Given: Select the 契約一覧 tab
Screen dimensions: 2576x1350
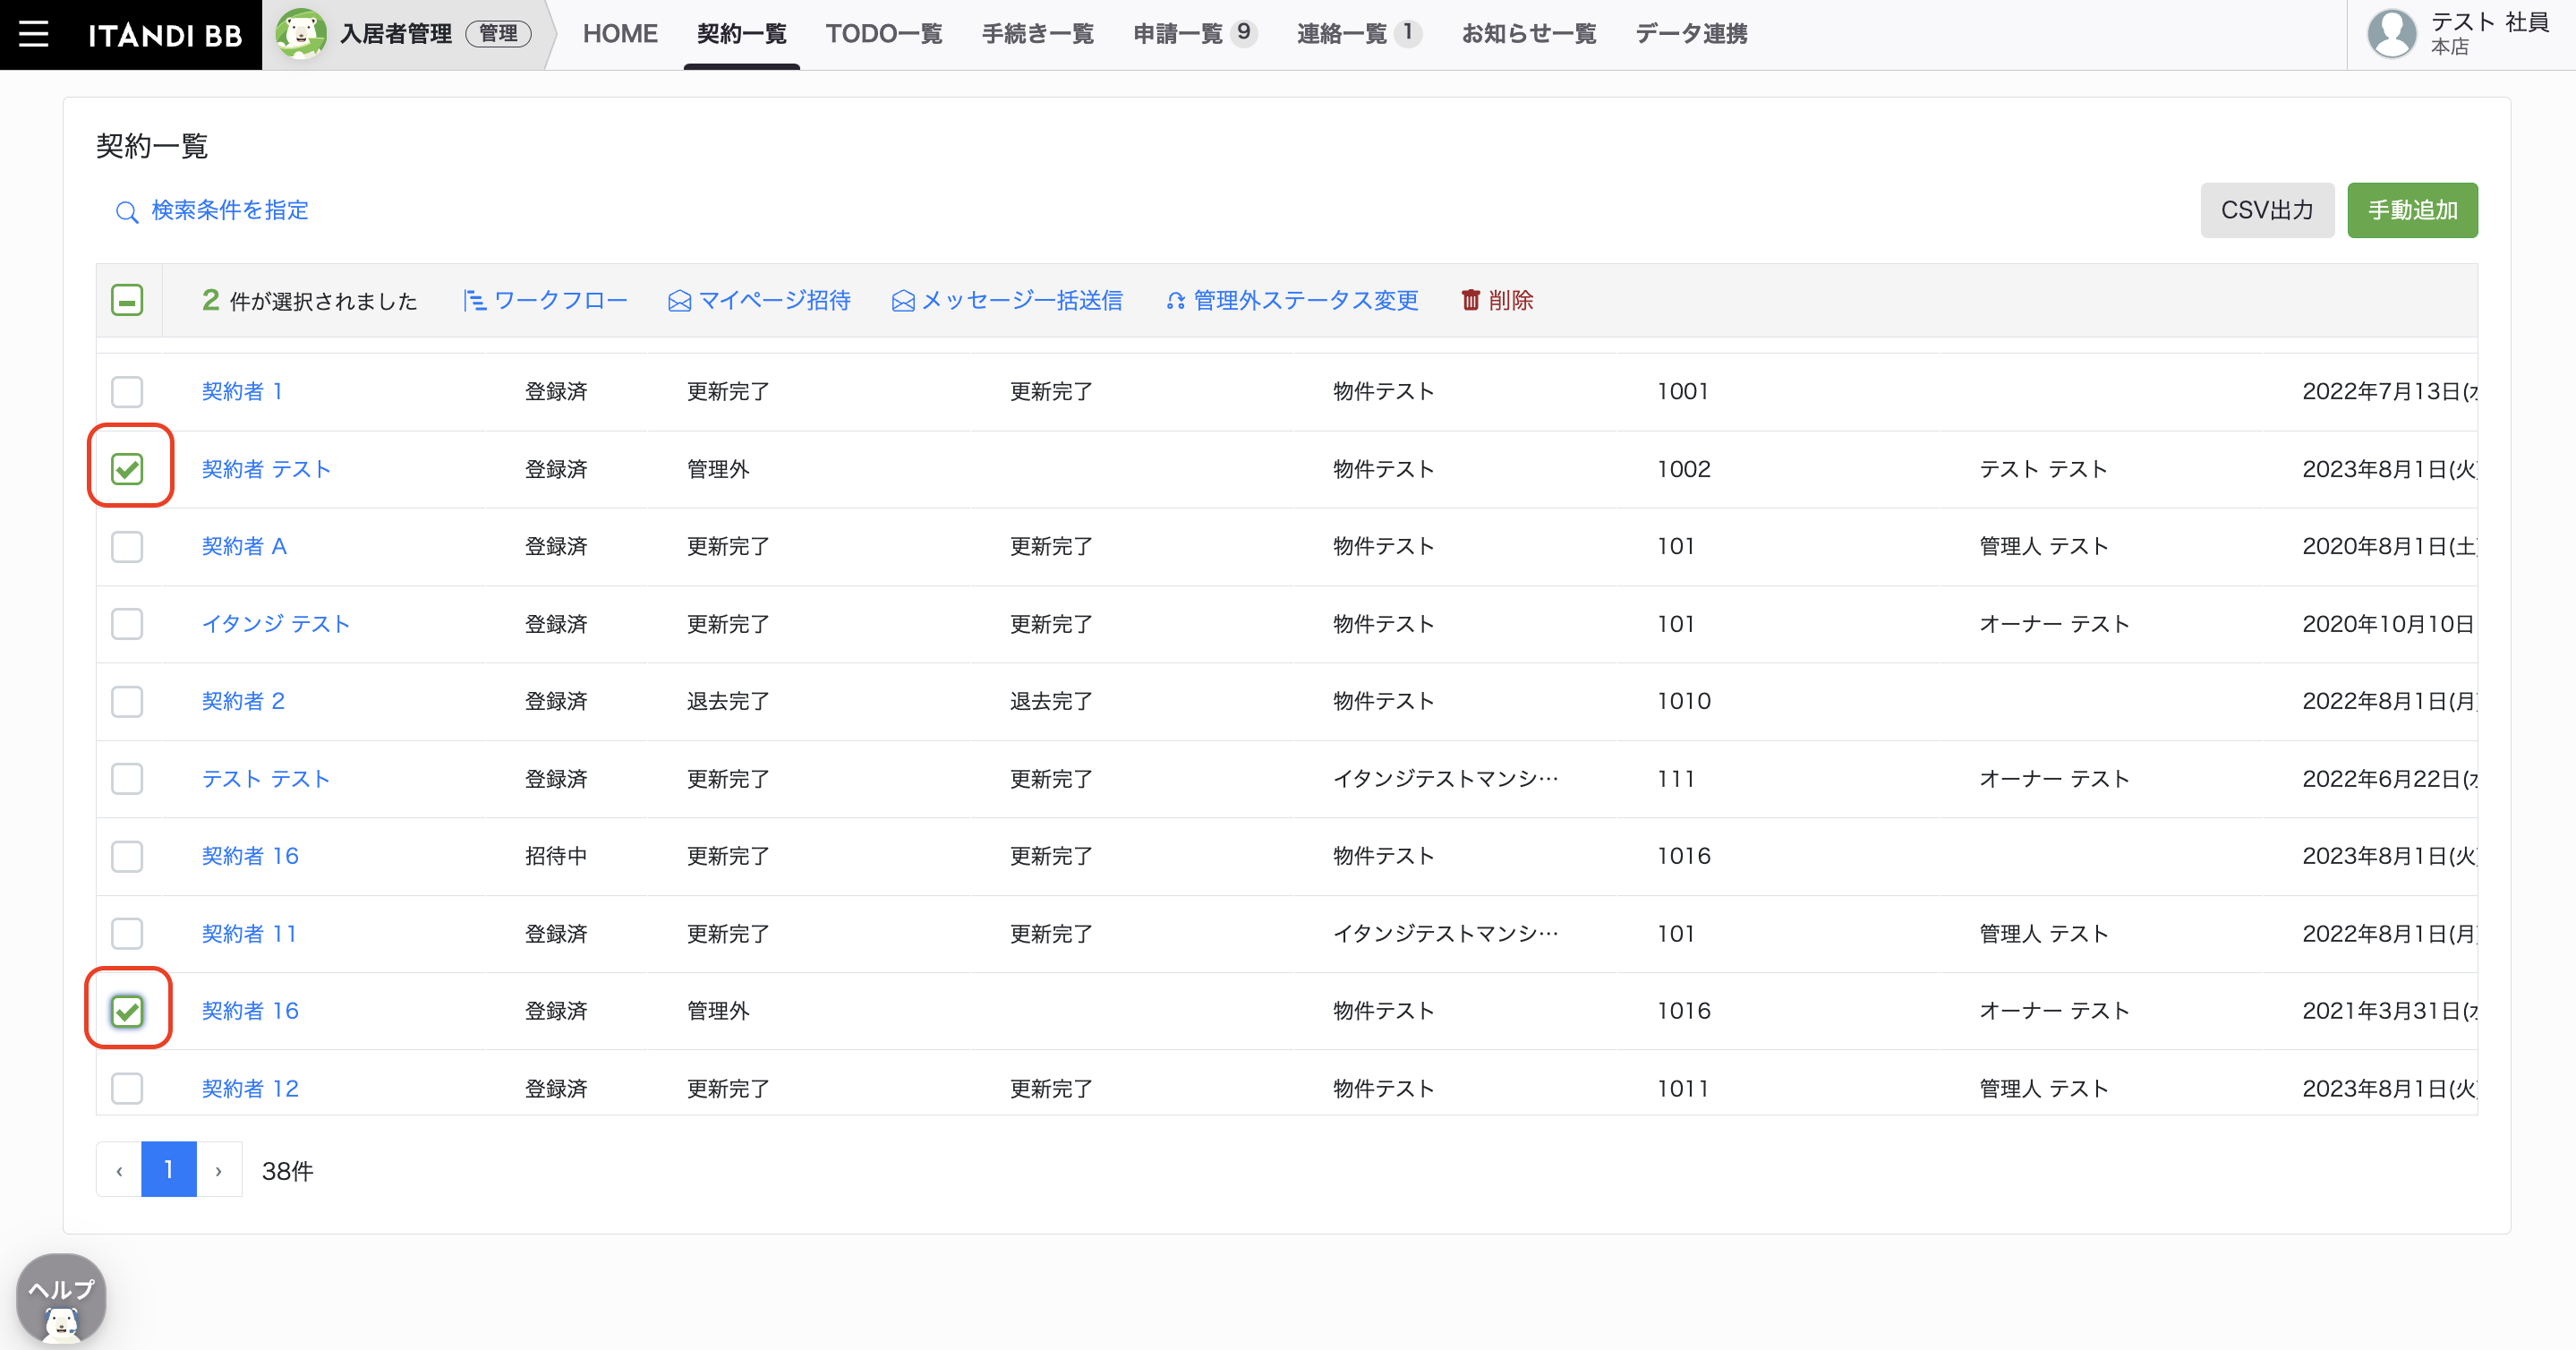Looking at the screenshot, I should tap(742, 34).
